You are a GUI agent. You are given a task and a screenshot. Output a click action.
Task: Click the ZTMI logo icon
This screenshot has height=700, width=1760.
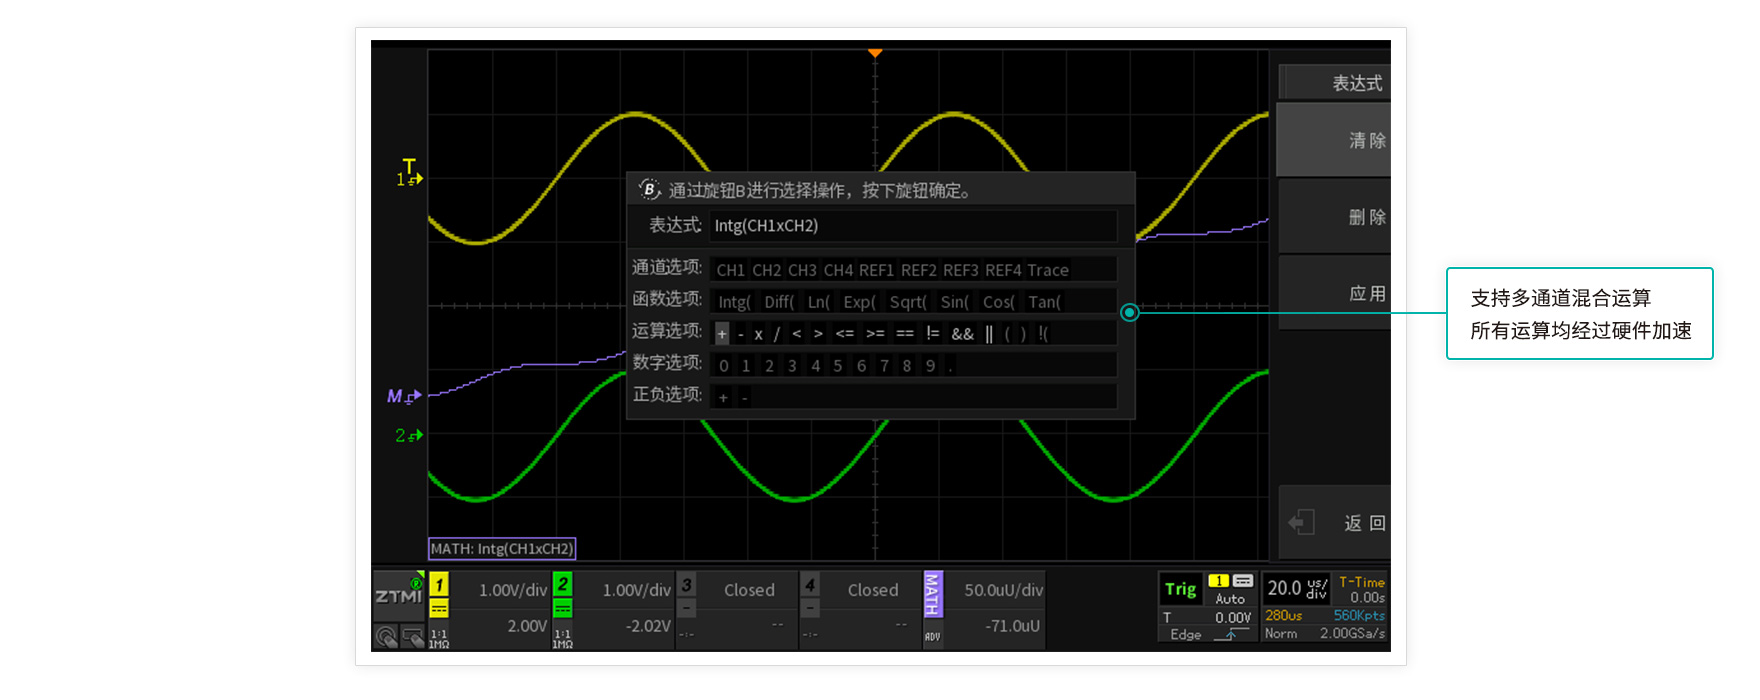[398, 595]
